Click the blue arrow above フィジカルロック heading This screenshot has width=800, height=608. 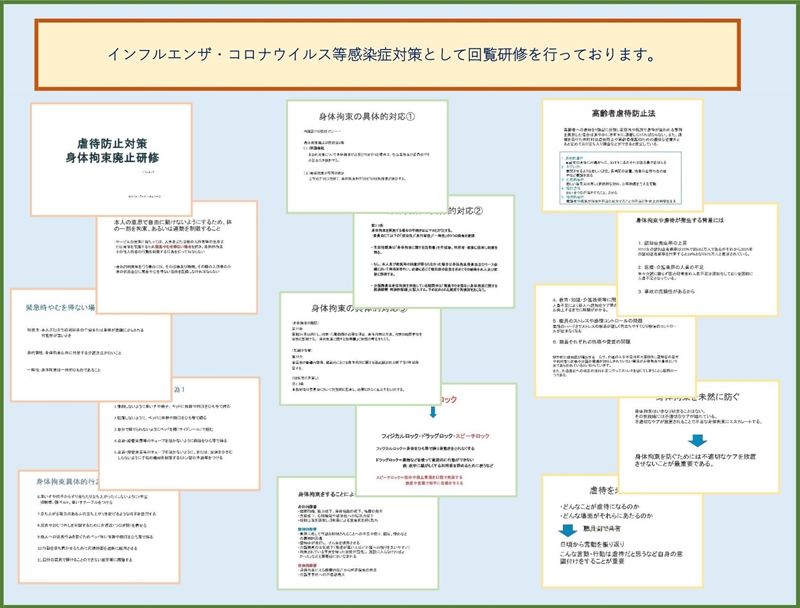click(x=433, y=412)
